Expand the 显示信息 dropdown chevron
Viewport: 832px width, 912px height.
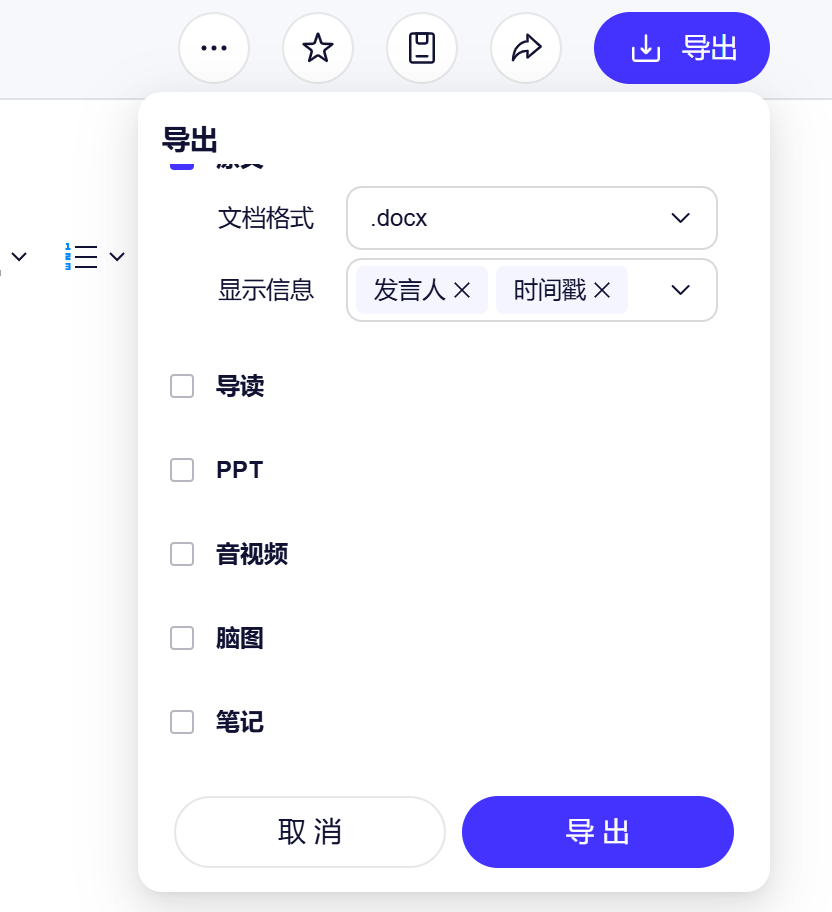[x=680, y=290]
